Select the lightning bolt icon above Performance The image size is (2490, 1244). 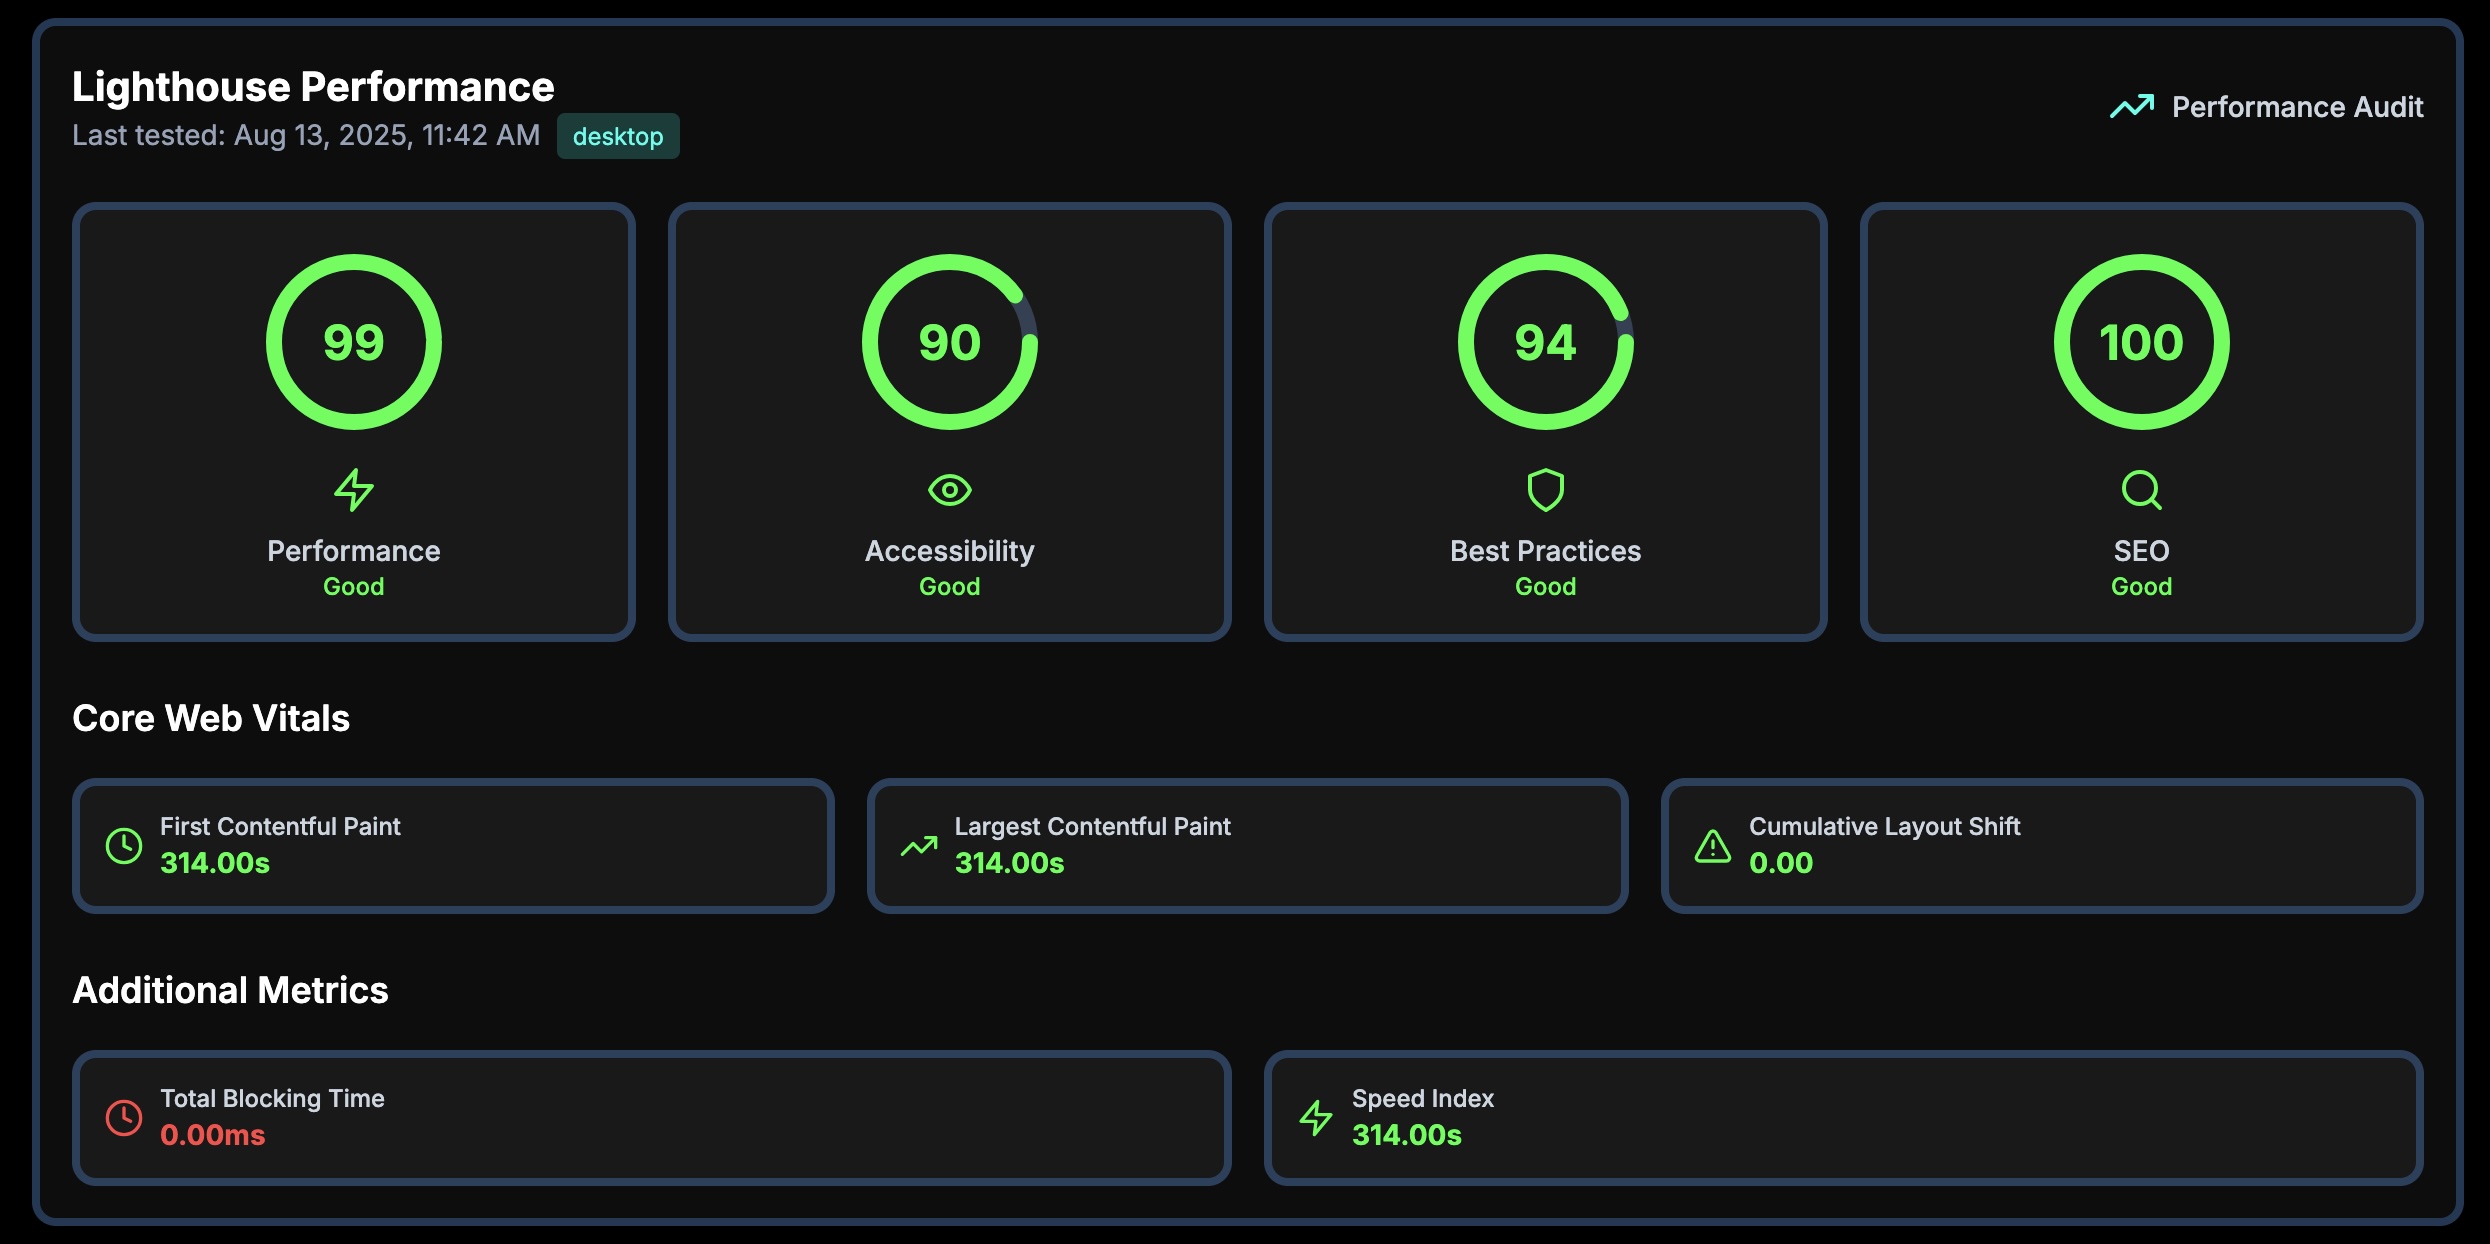click(352, 490)
